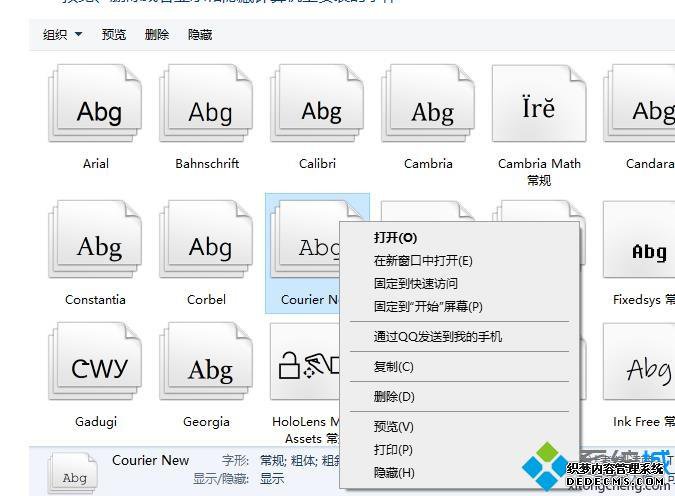Choose 删除(D) from the context menu
Image resolution: width=675 pixels, height=496 pixels.
click(460, 397)
